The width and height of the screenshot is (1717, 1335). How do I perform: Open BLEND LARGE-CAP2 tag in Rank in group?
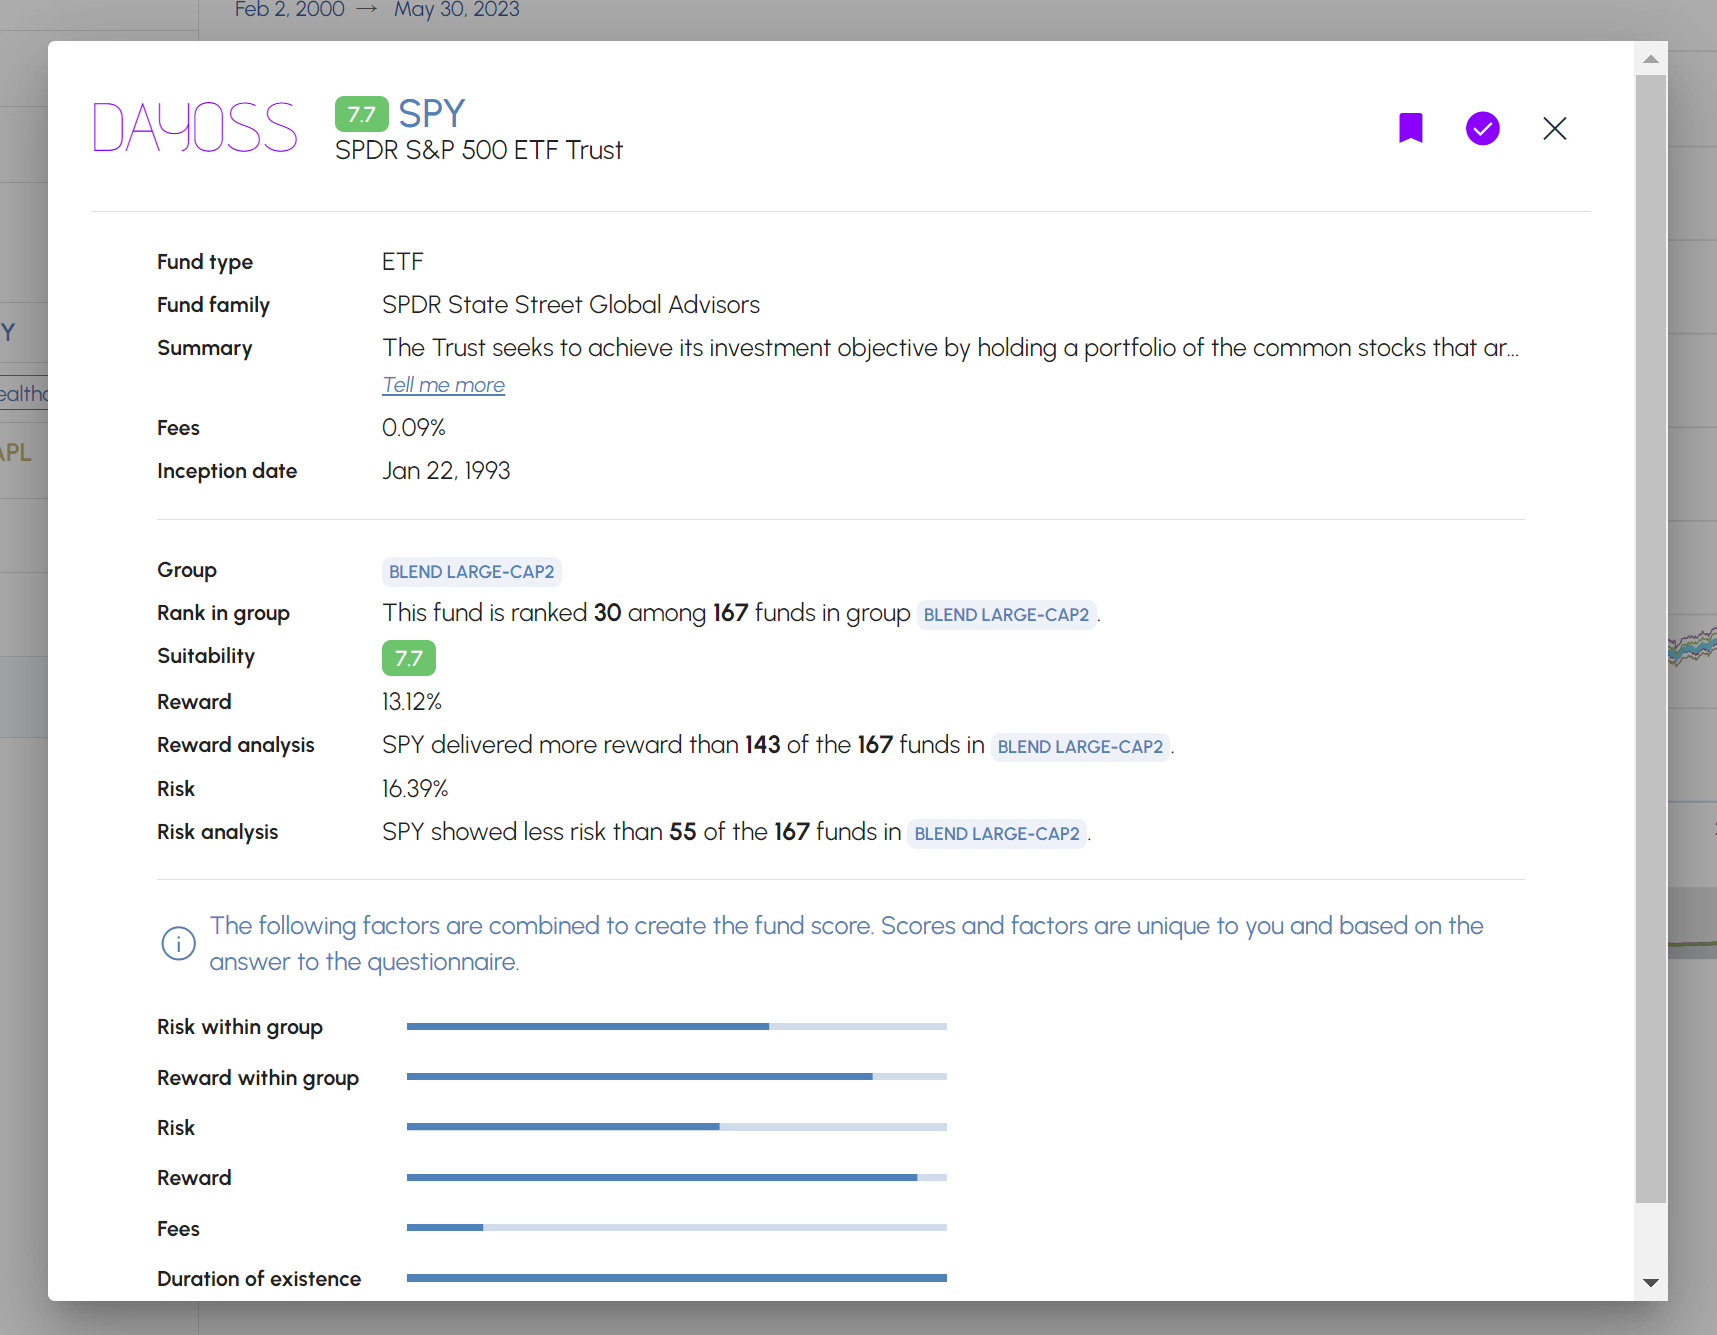coord(1006,615)
